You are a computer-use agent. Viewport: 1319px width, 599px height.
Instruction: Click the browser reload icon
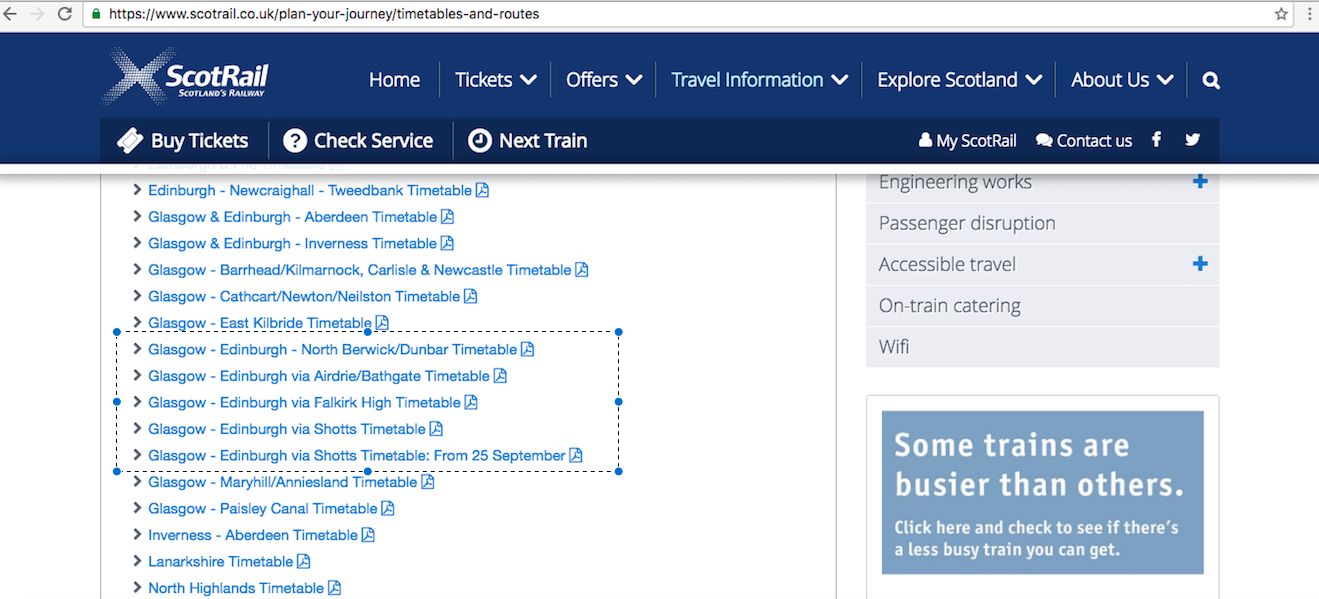(64, 14)
